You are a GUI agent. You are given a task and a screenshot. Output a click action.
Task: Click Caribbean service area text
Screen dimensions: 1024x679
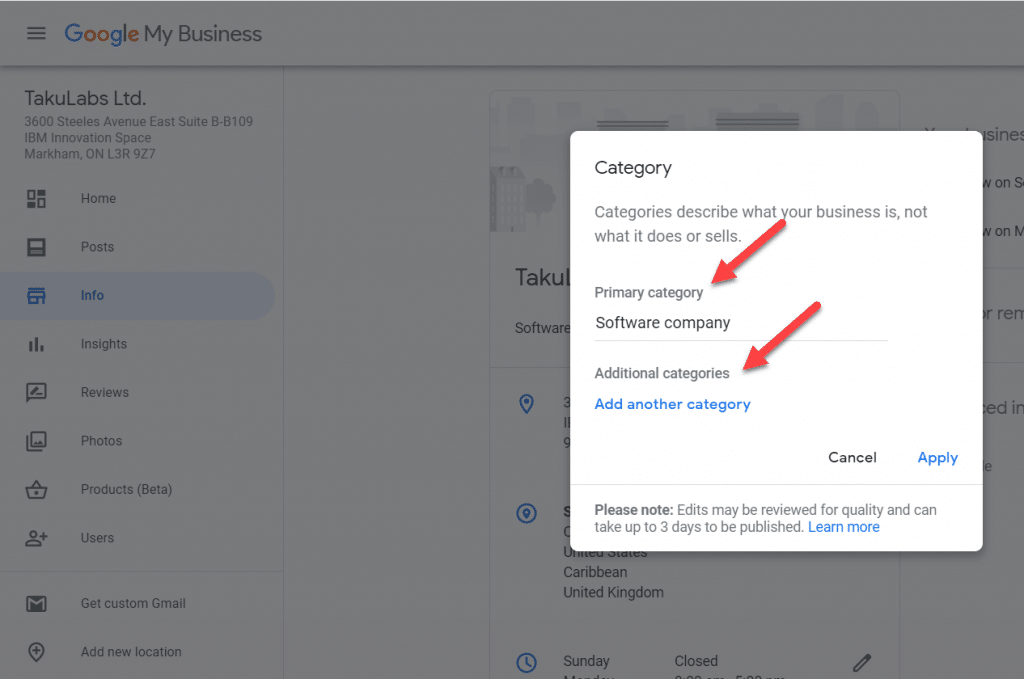pyautogui.click(x=595, y=572)
